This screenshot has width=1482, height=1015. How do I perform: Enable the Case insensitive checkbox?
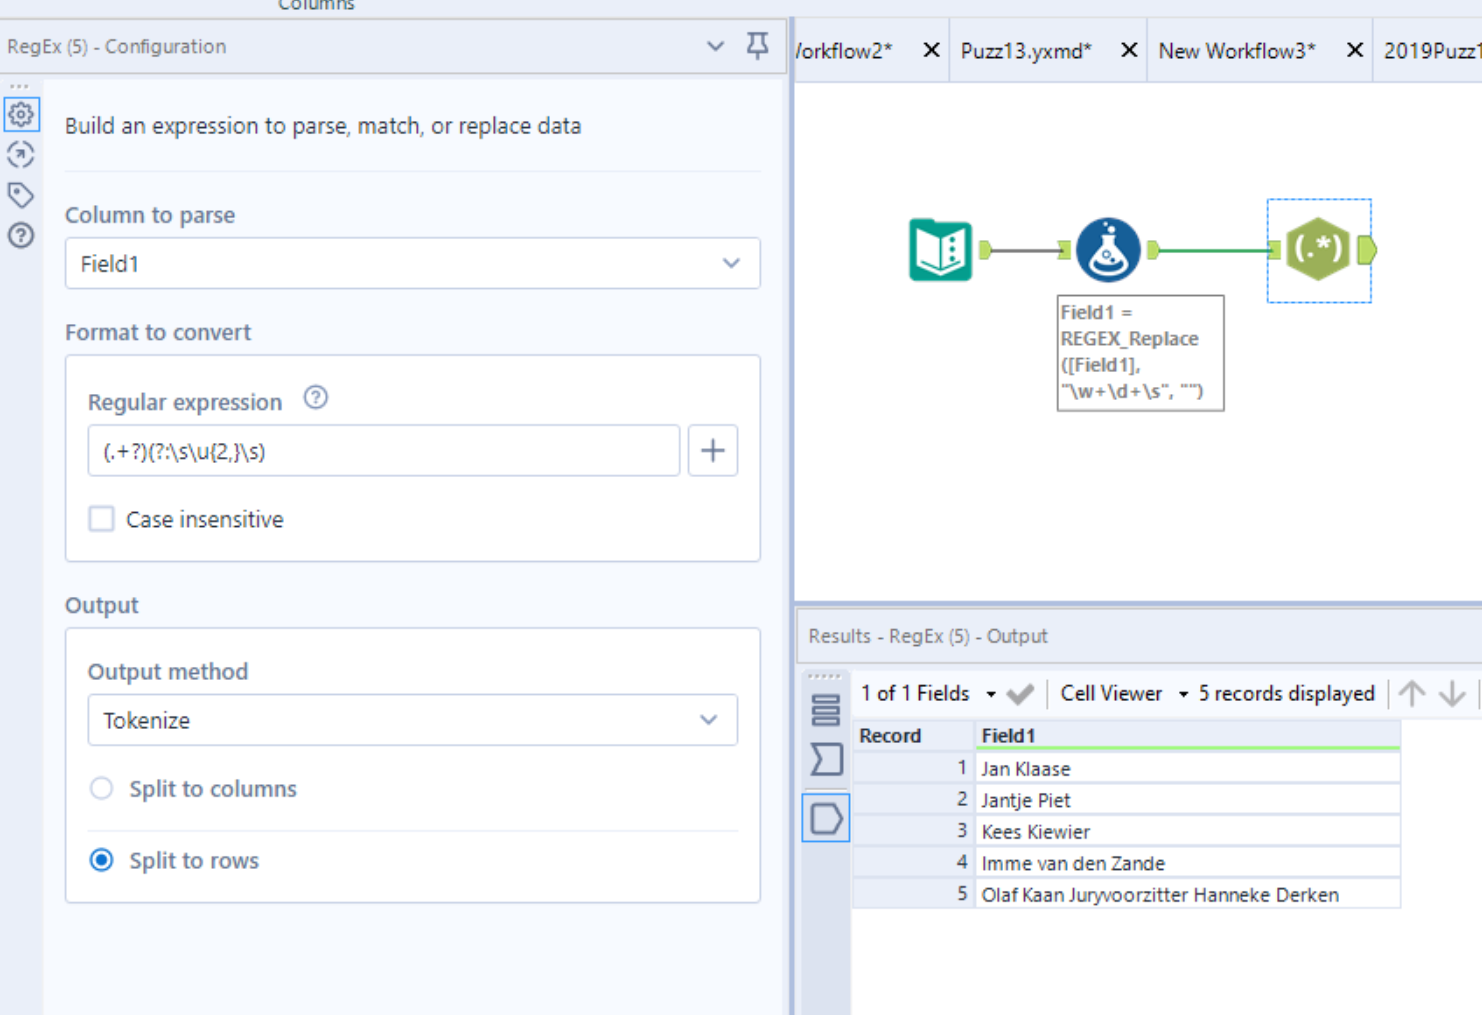tap(102, 519)
